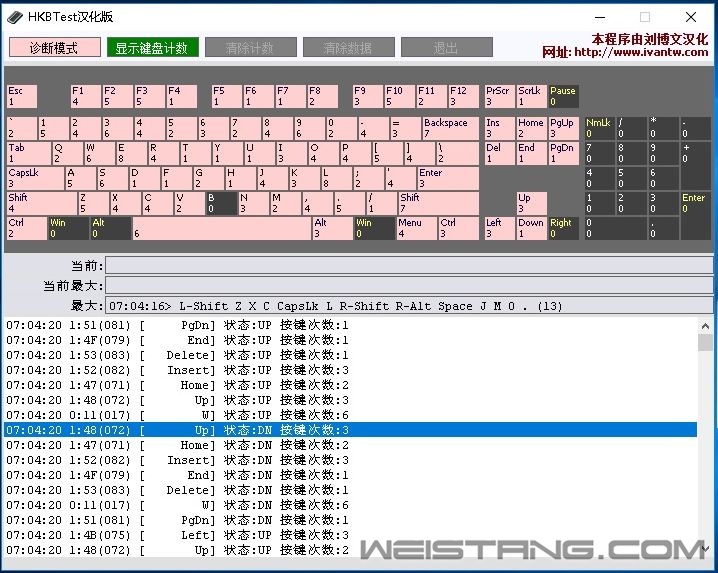This screenshot has height=573, width=718.
Task: Click the Esc key on virtual keyboard
Action: point(21,96)
